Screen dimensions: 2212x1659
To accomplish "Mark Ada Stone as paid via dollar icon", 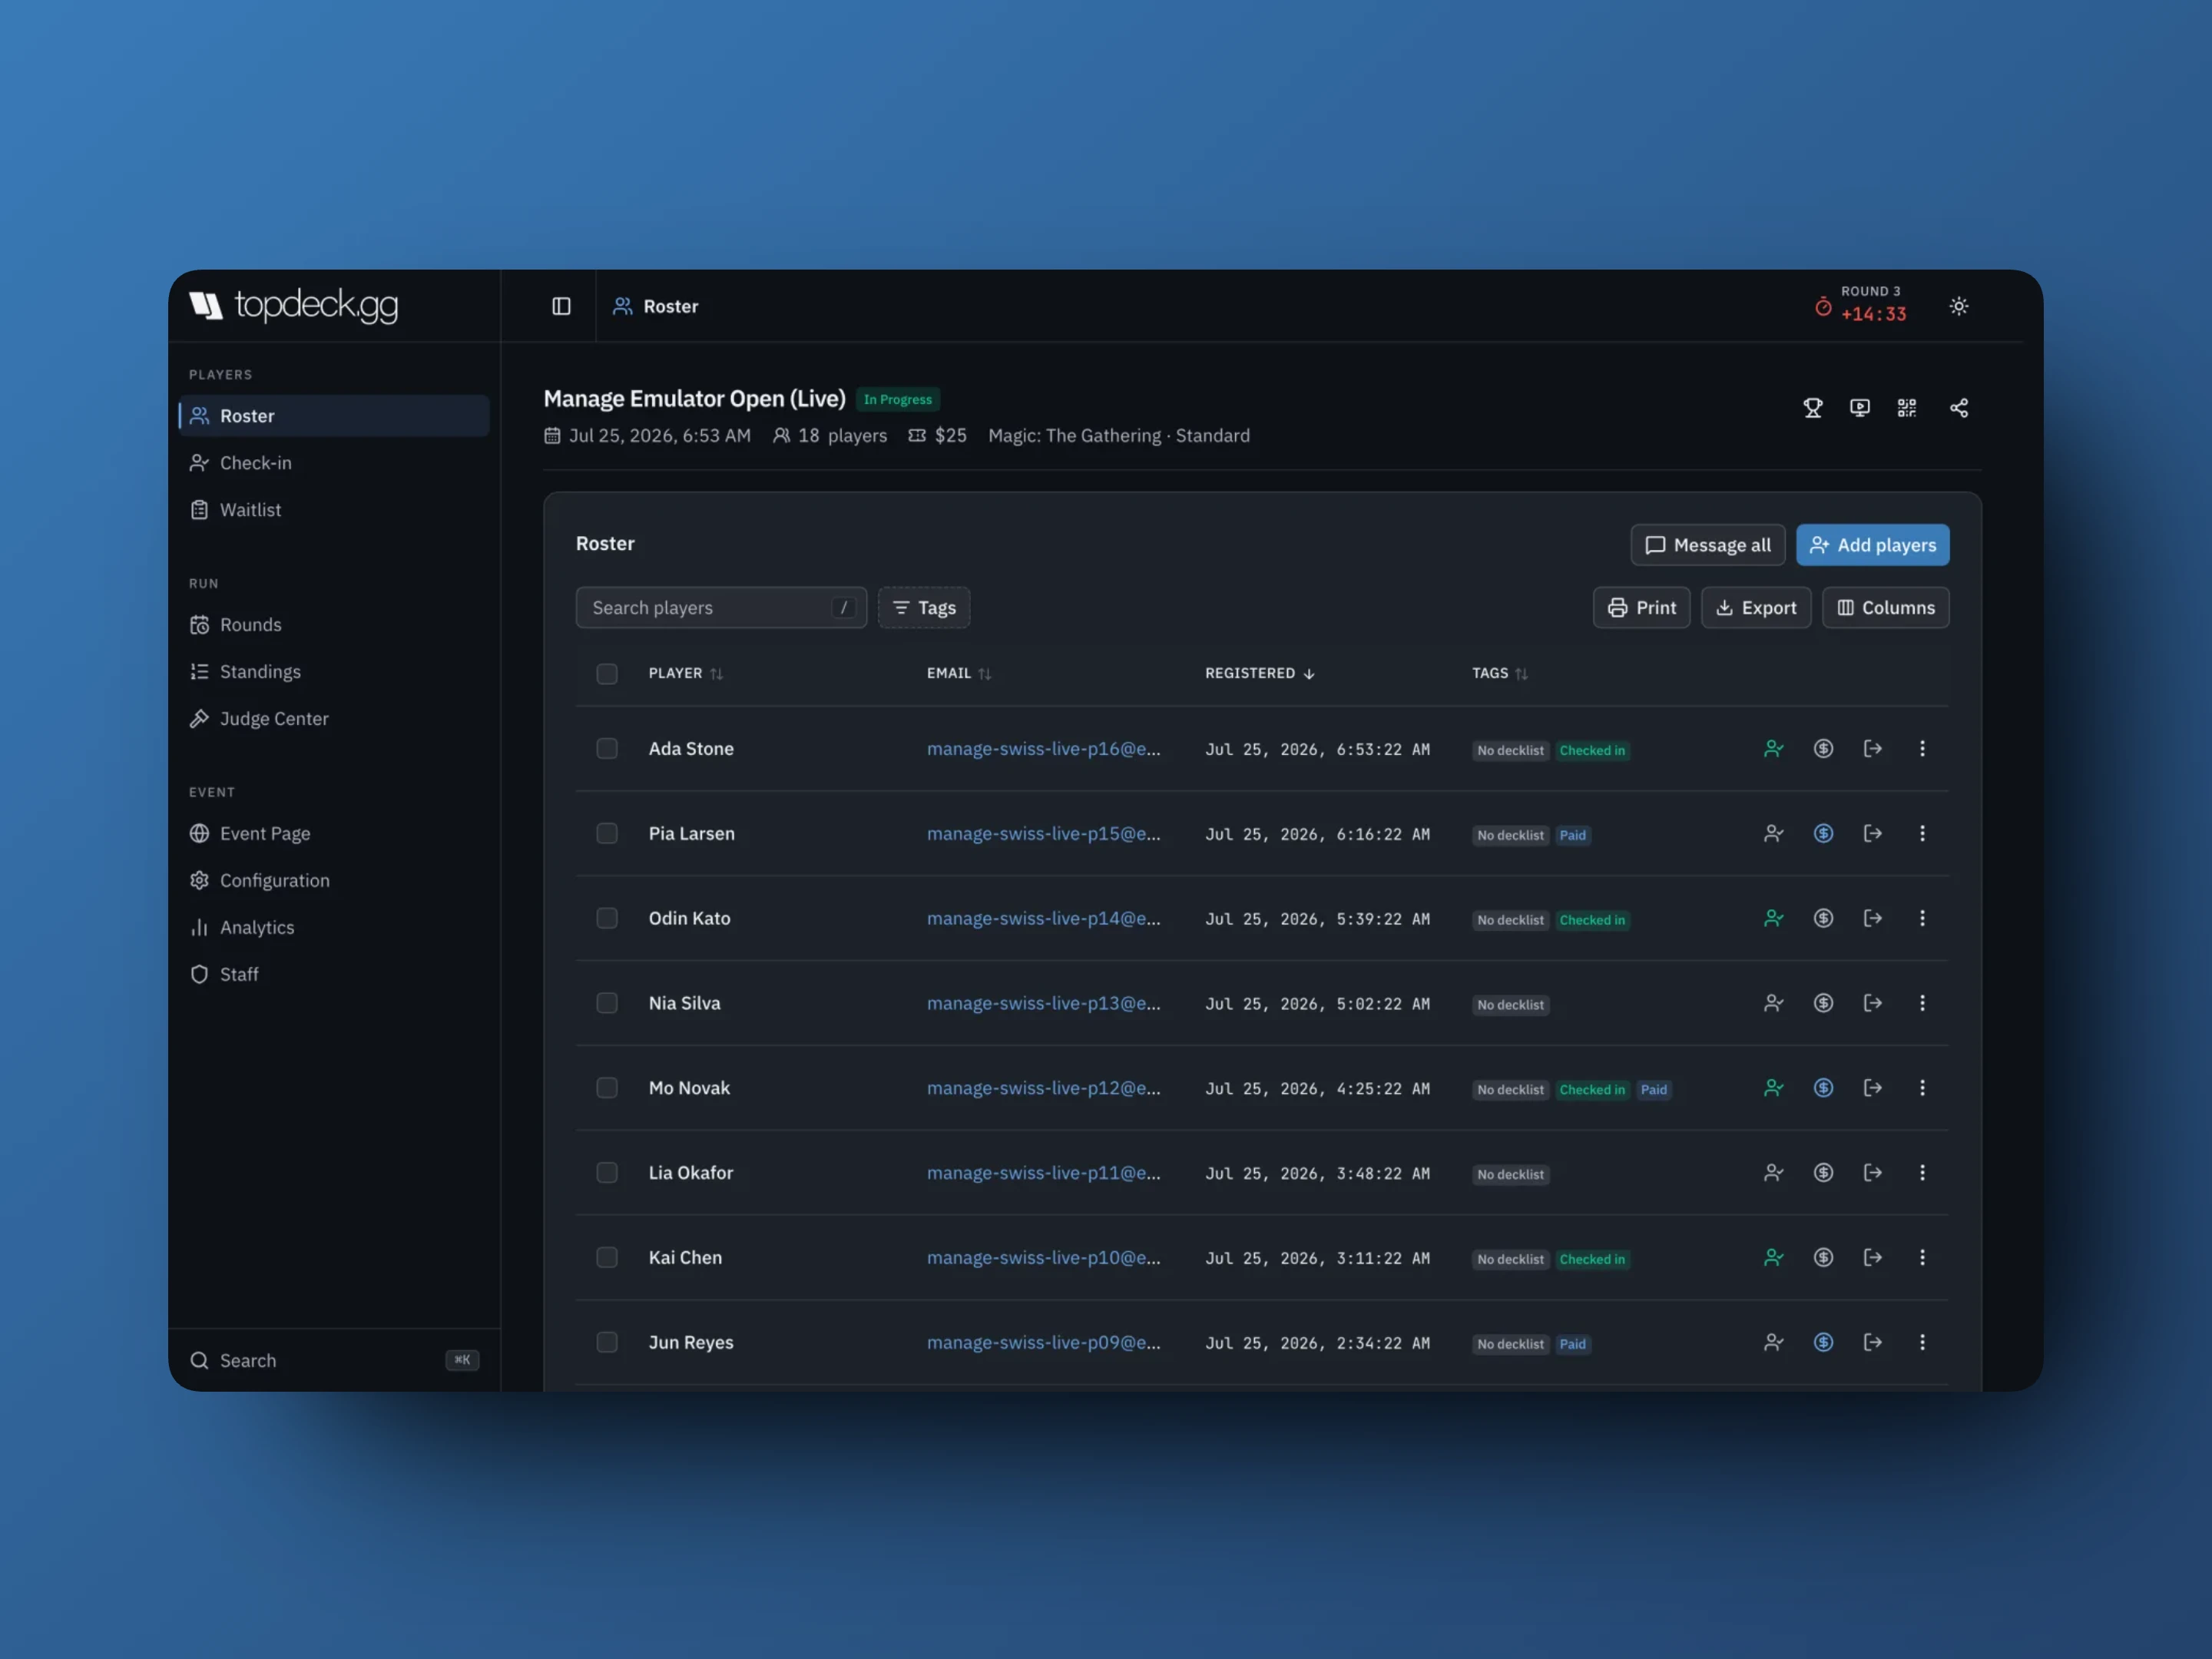I will [x=1823, y=749].
